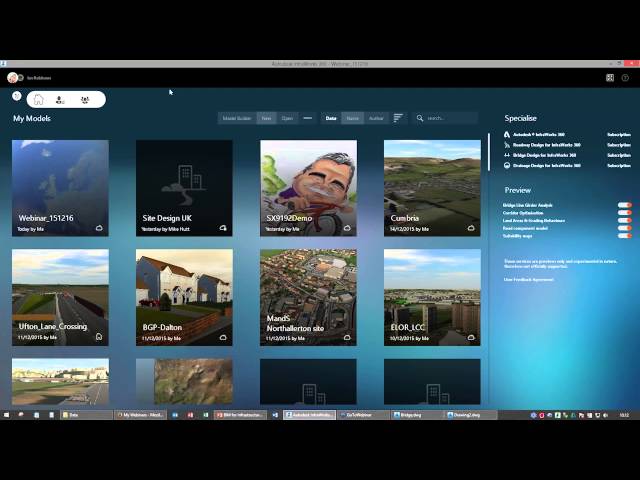This screenshot has width=640, height=480.
Task: Click the Open model button
Action: [287, 118]
